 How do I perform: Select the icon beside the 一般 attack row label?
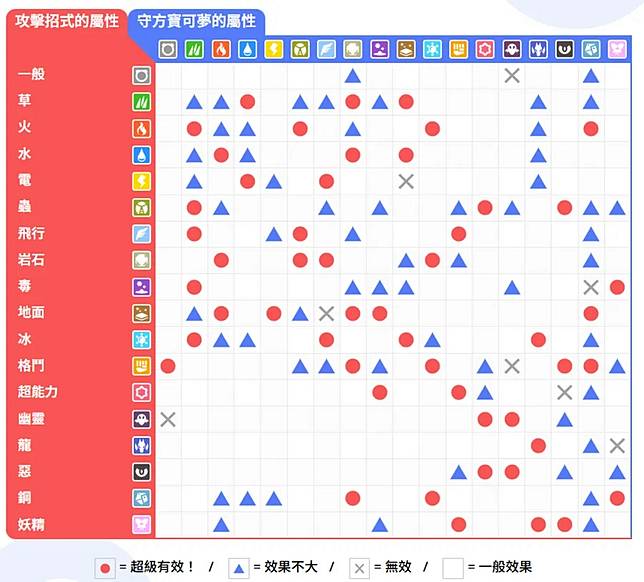(x=141, y=76)
